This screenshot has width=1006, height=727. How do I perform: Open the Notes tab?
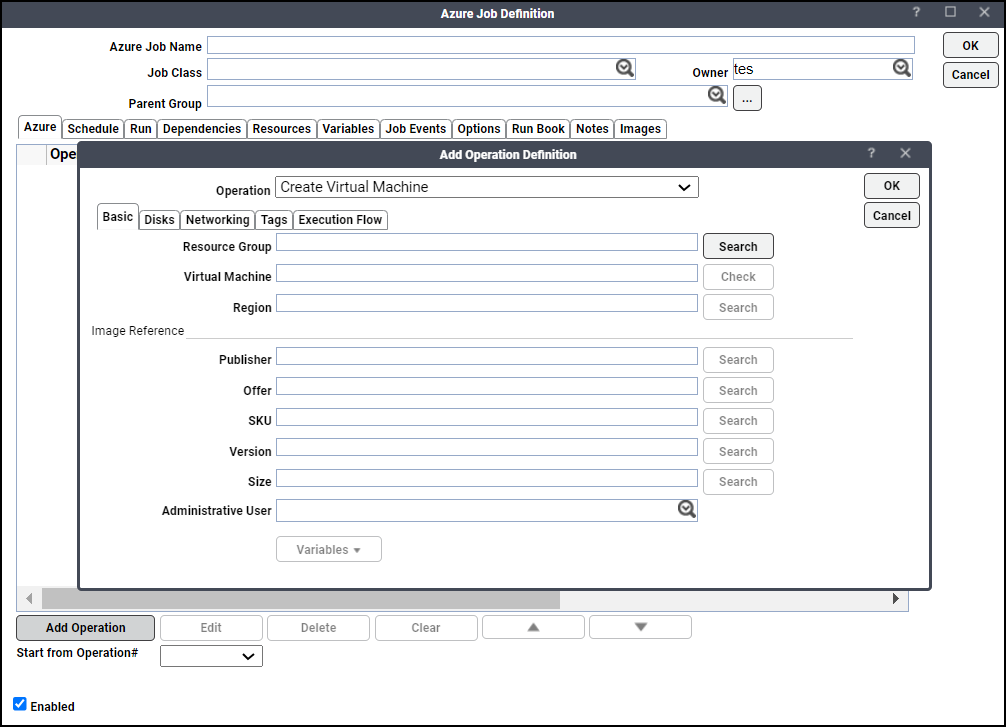592,129
